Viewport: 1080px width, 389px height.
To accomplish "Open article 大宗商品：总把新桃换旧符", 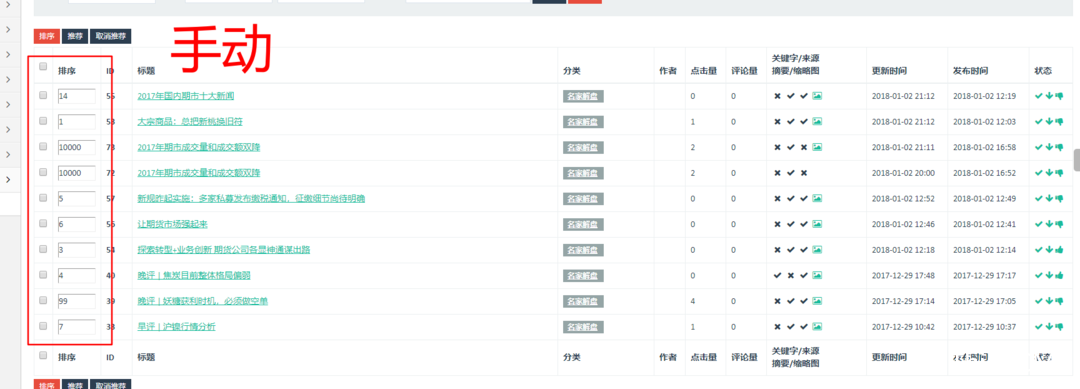I will pyautogui.click(x=189, y=121).
